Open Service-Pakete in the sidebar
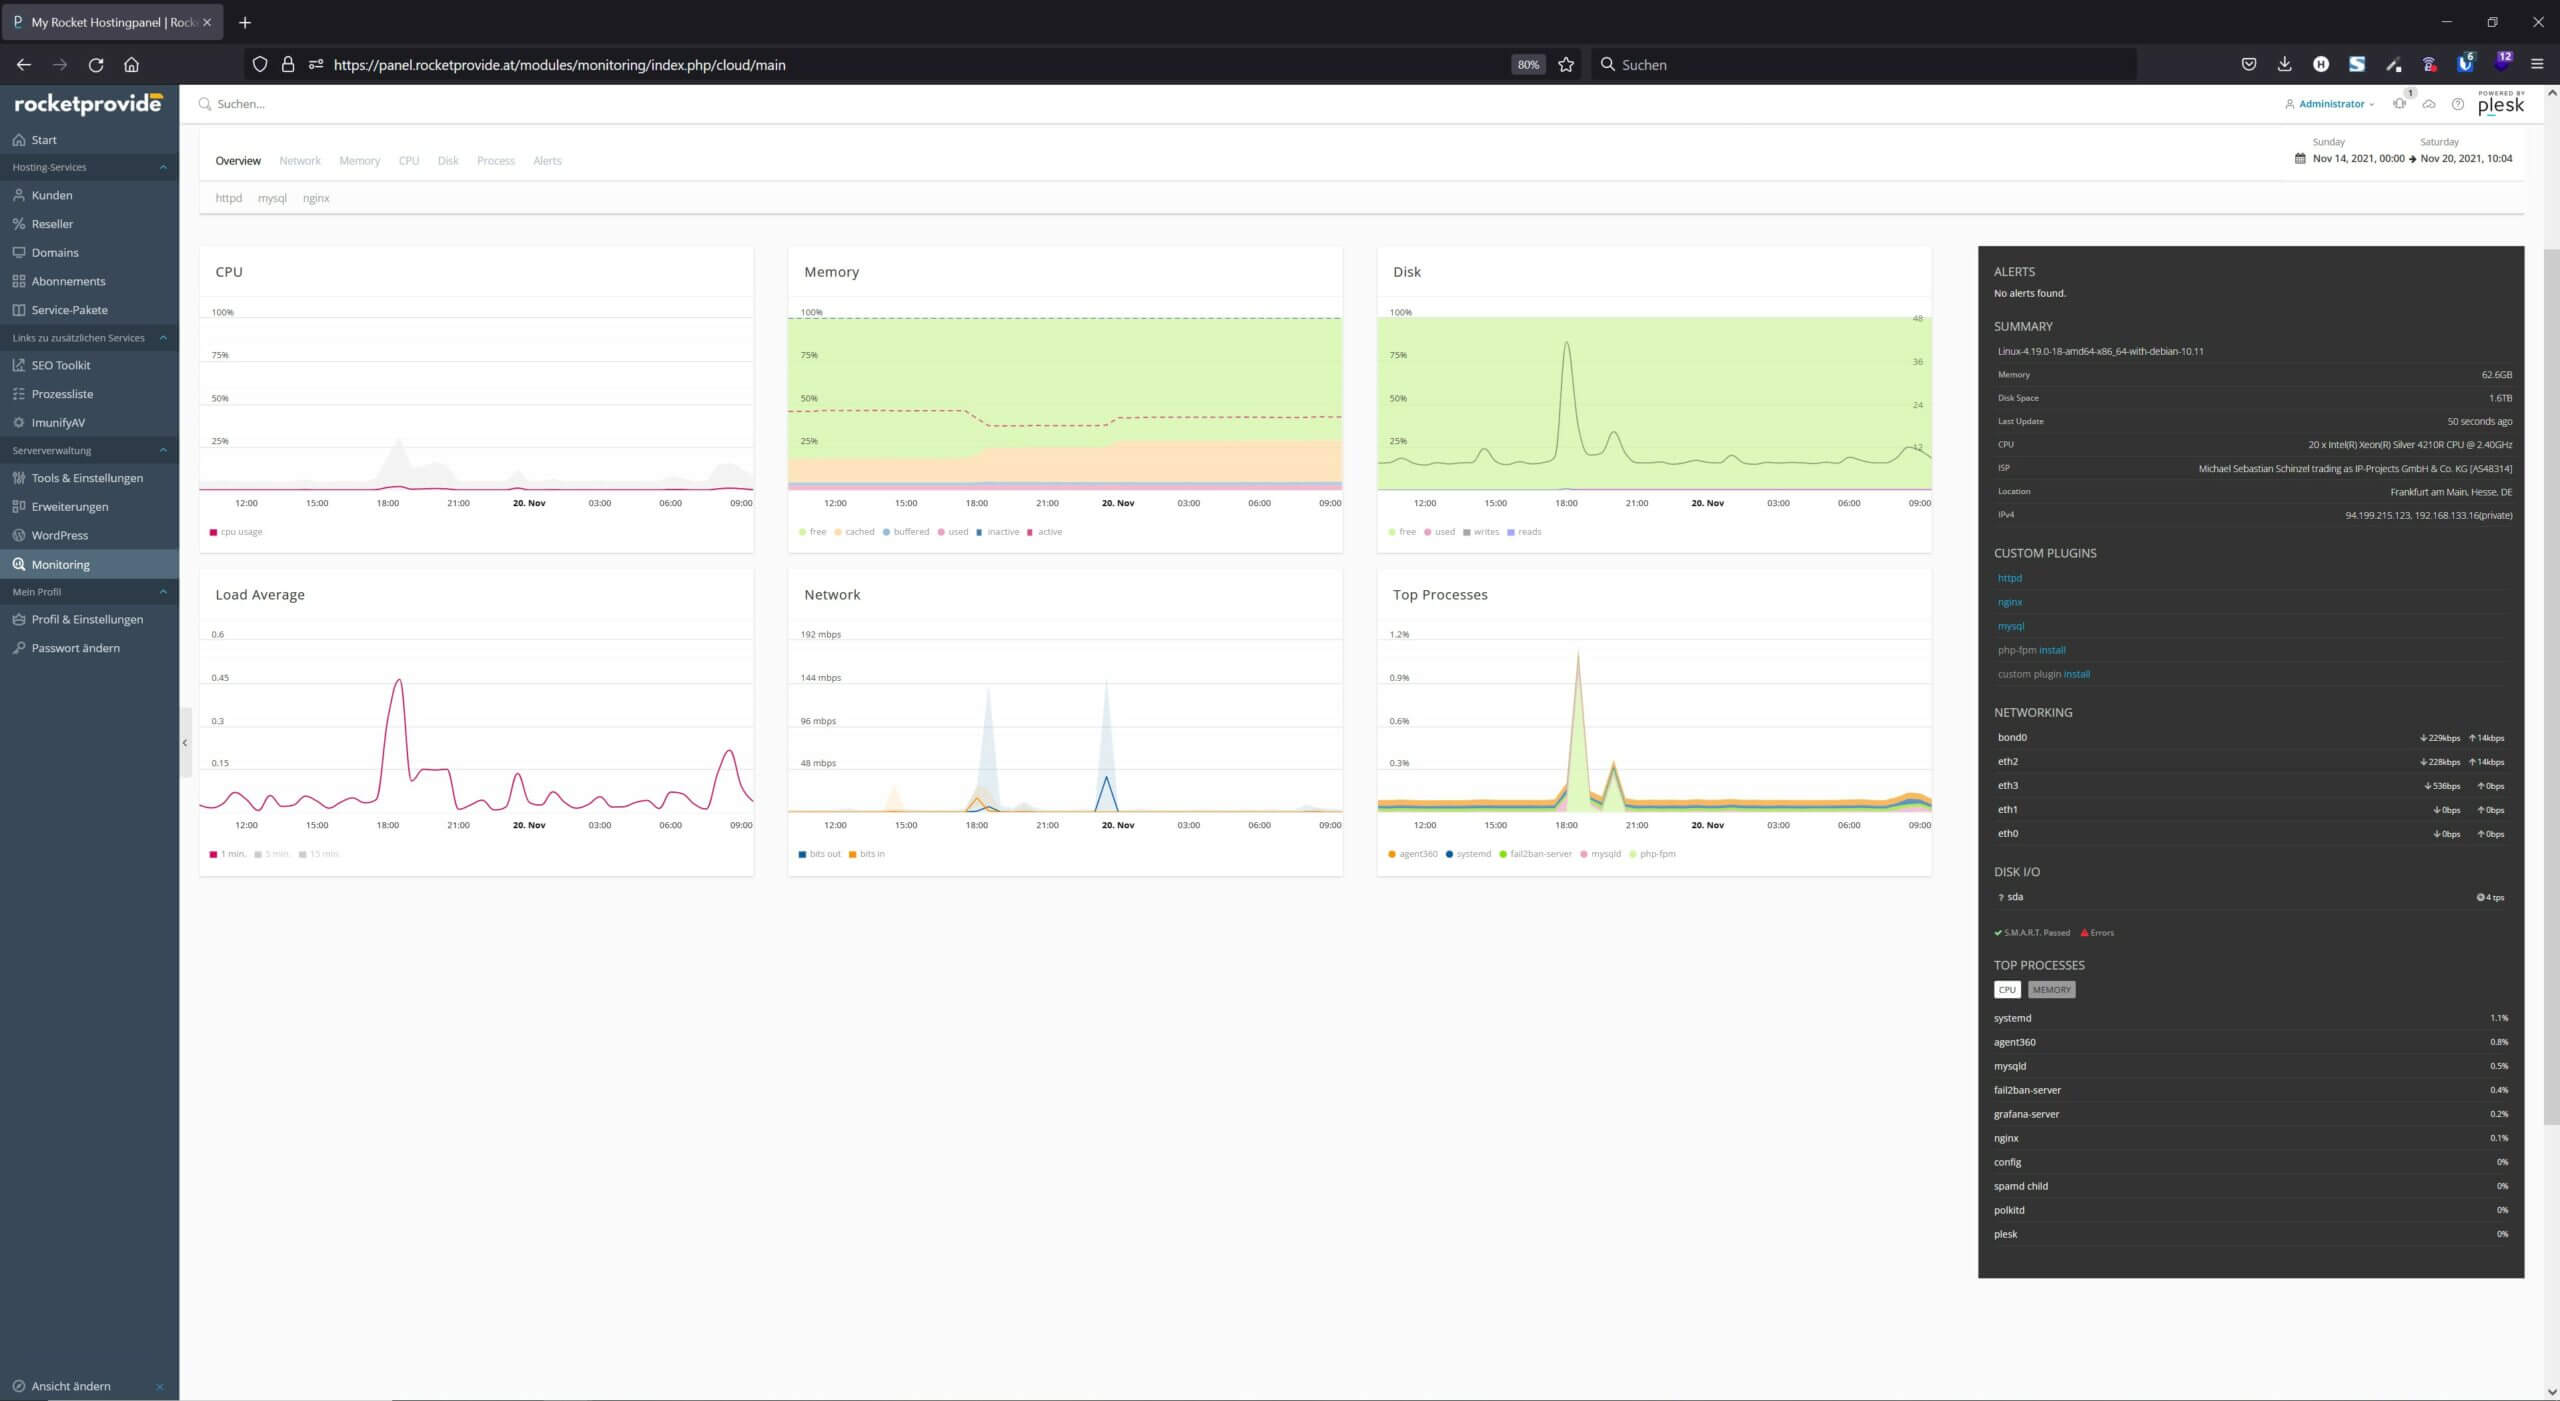2560x1401 pixels. coord(69,310)
